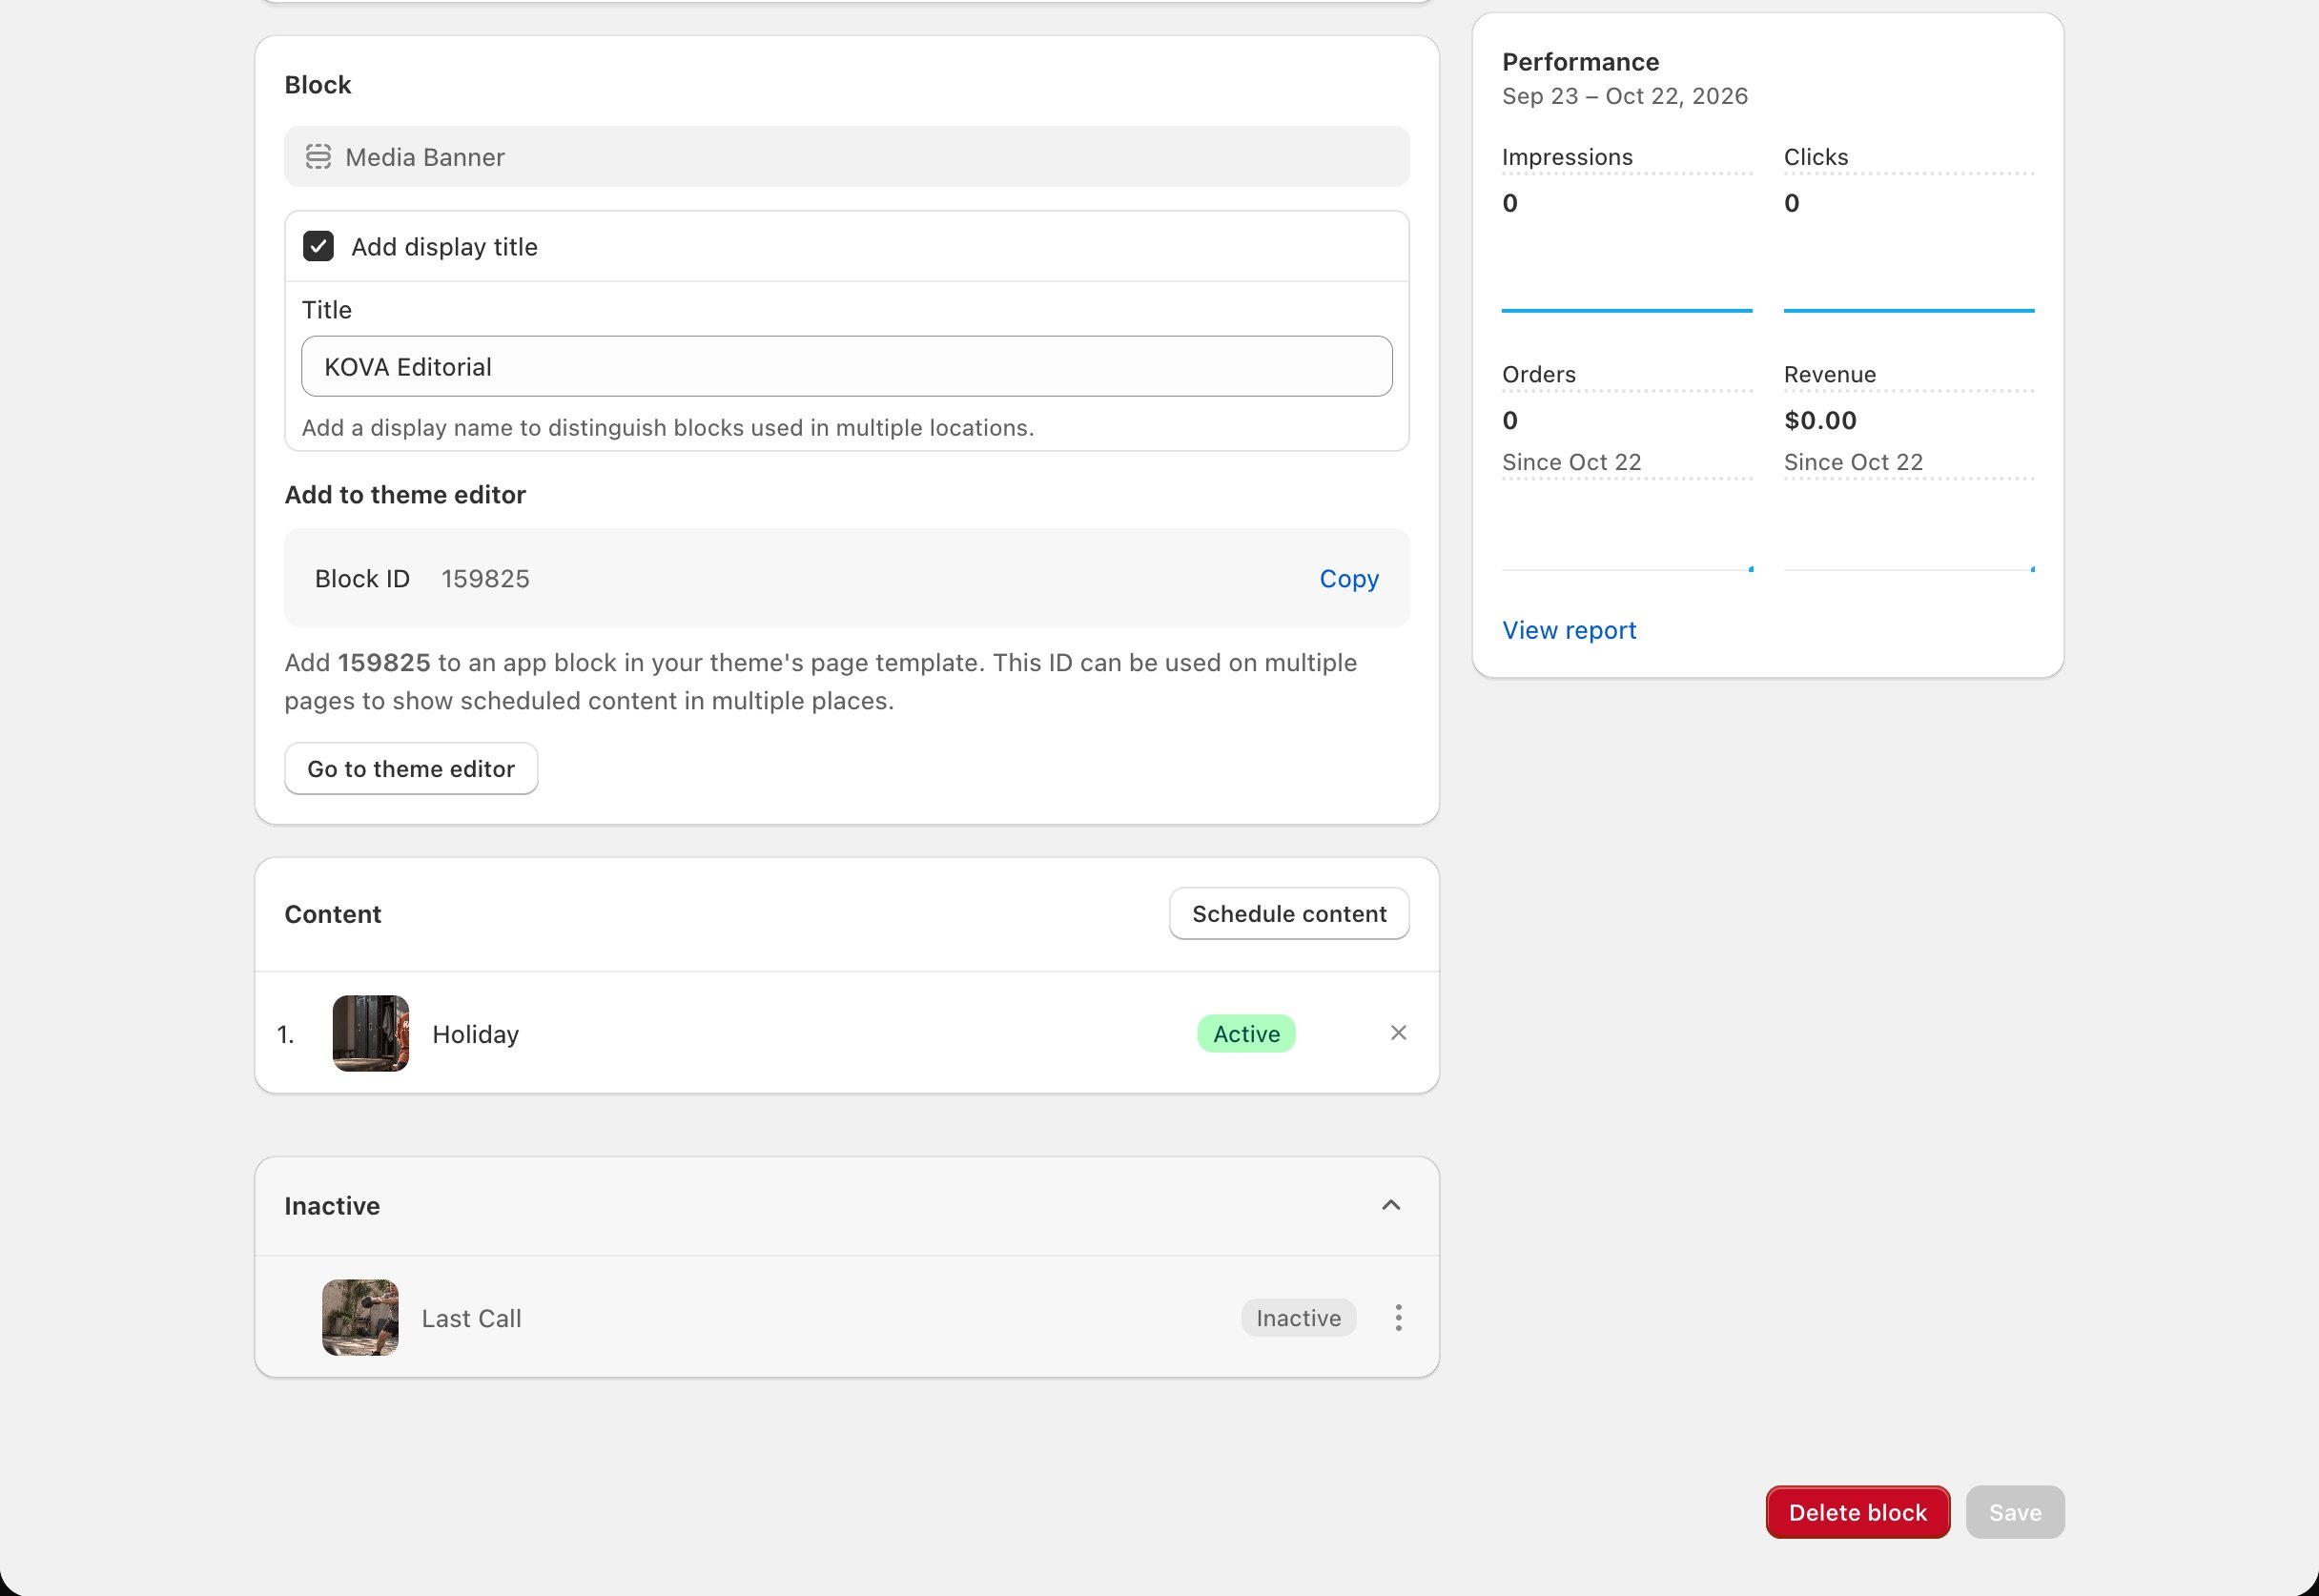Click the Revenue metric label
The height and width of the screenshot is (1596, 2319).
(x=1829, y=374)
